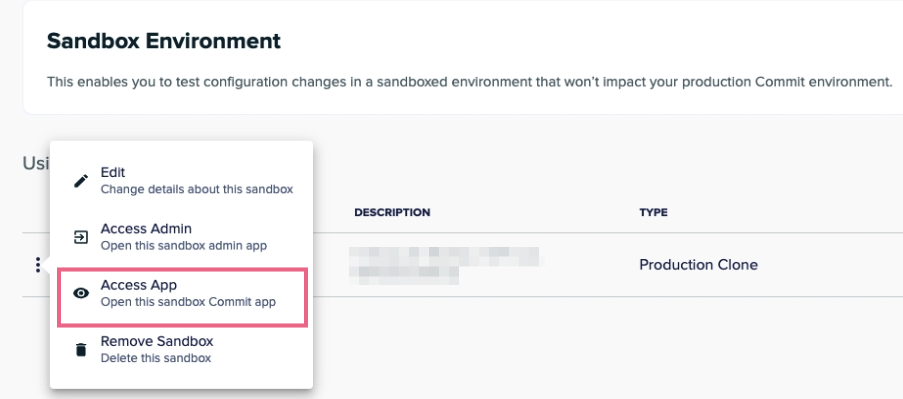Click the sandbox explanation paragraph text

coord(469,82)
